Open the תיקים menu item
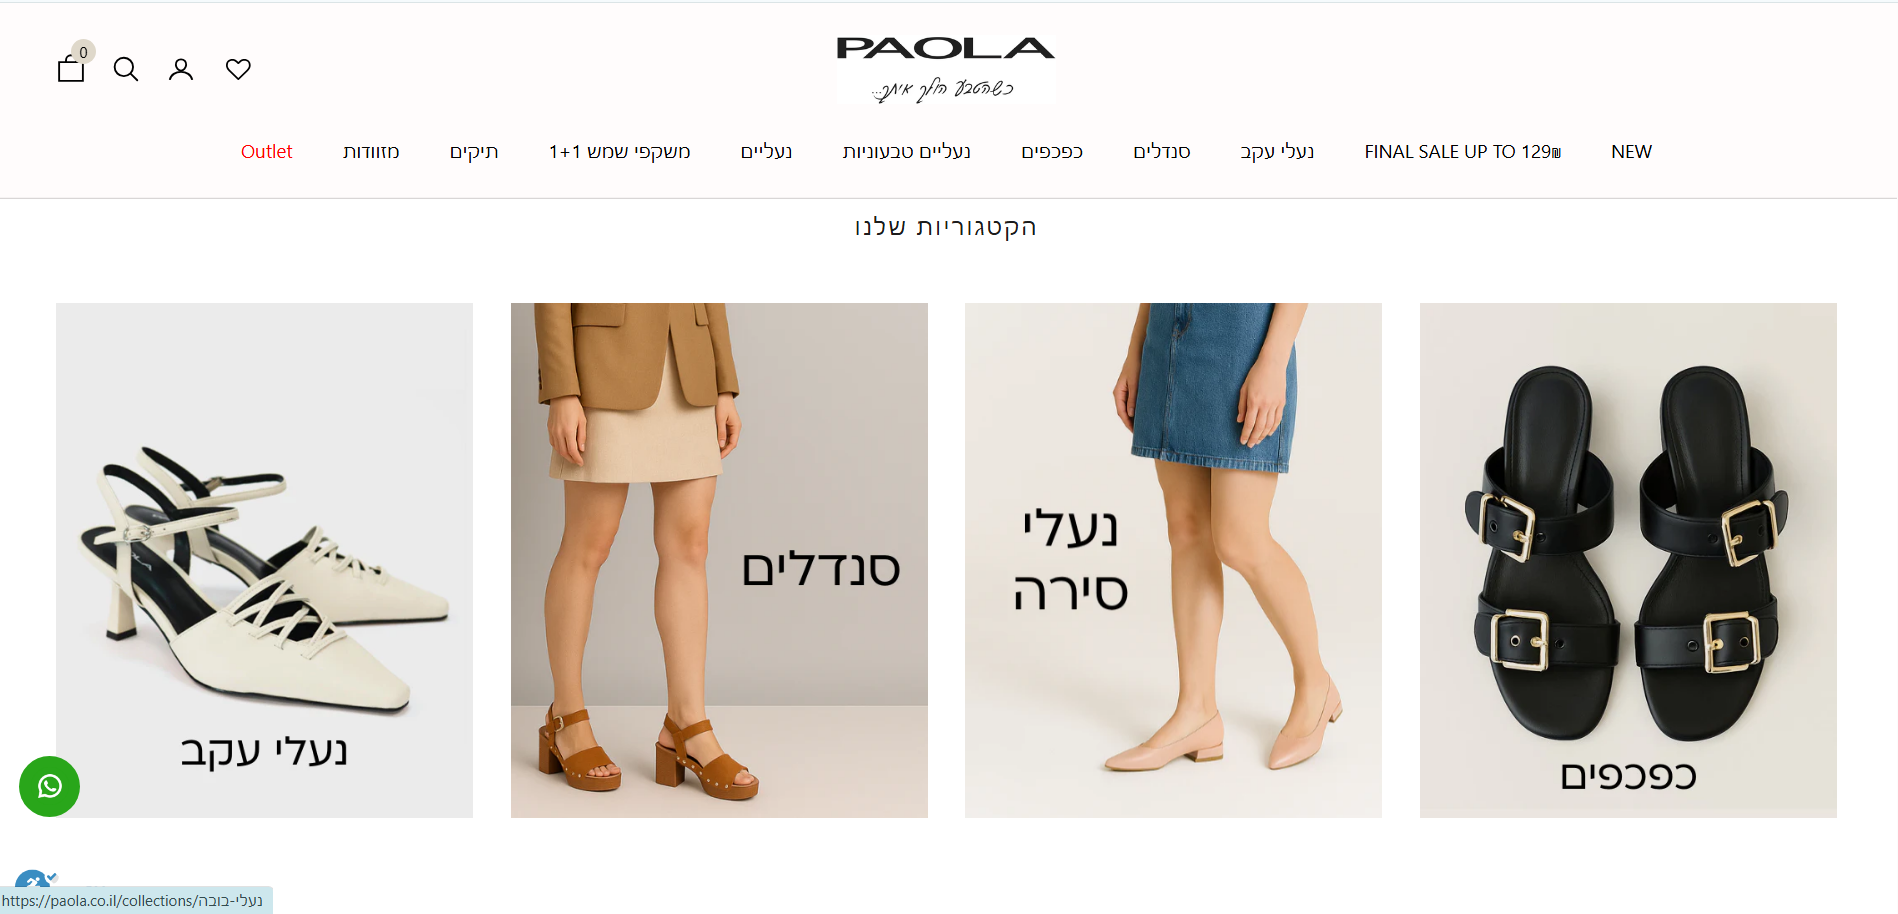 point(474,152)
